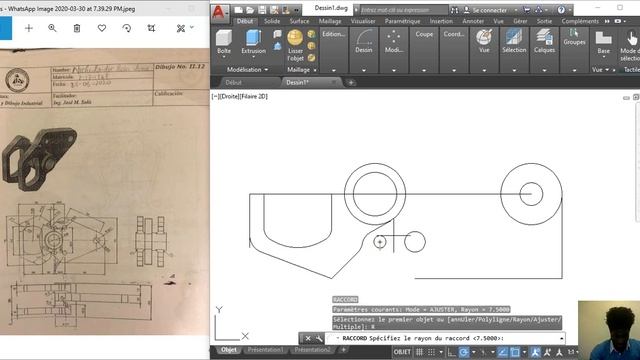Toggle the drawing grid display in status bar
Image resolution: width=640 pixels, height=360 pixels.
(419, 352)
